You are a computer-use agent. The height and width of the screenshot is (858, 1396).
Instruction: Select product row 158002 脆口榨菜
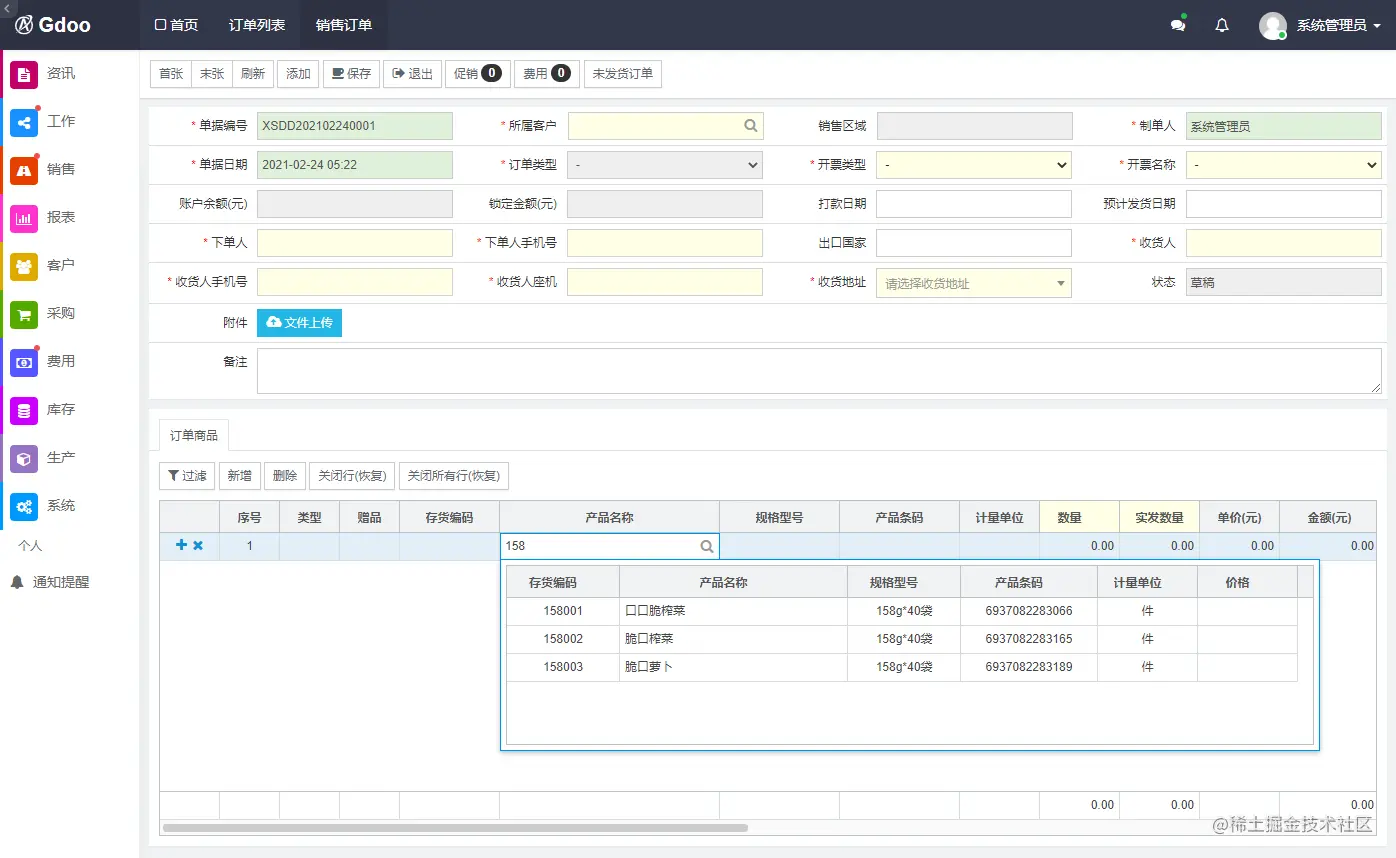(902, 639)
